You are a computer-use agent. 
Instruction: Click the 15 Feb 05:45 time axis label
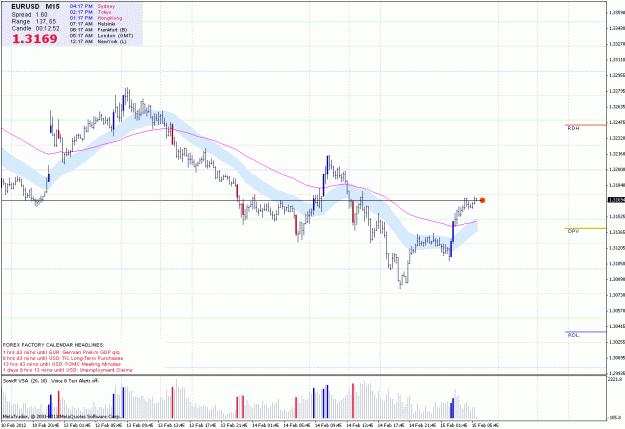point(485,425)
